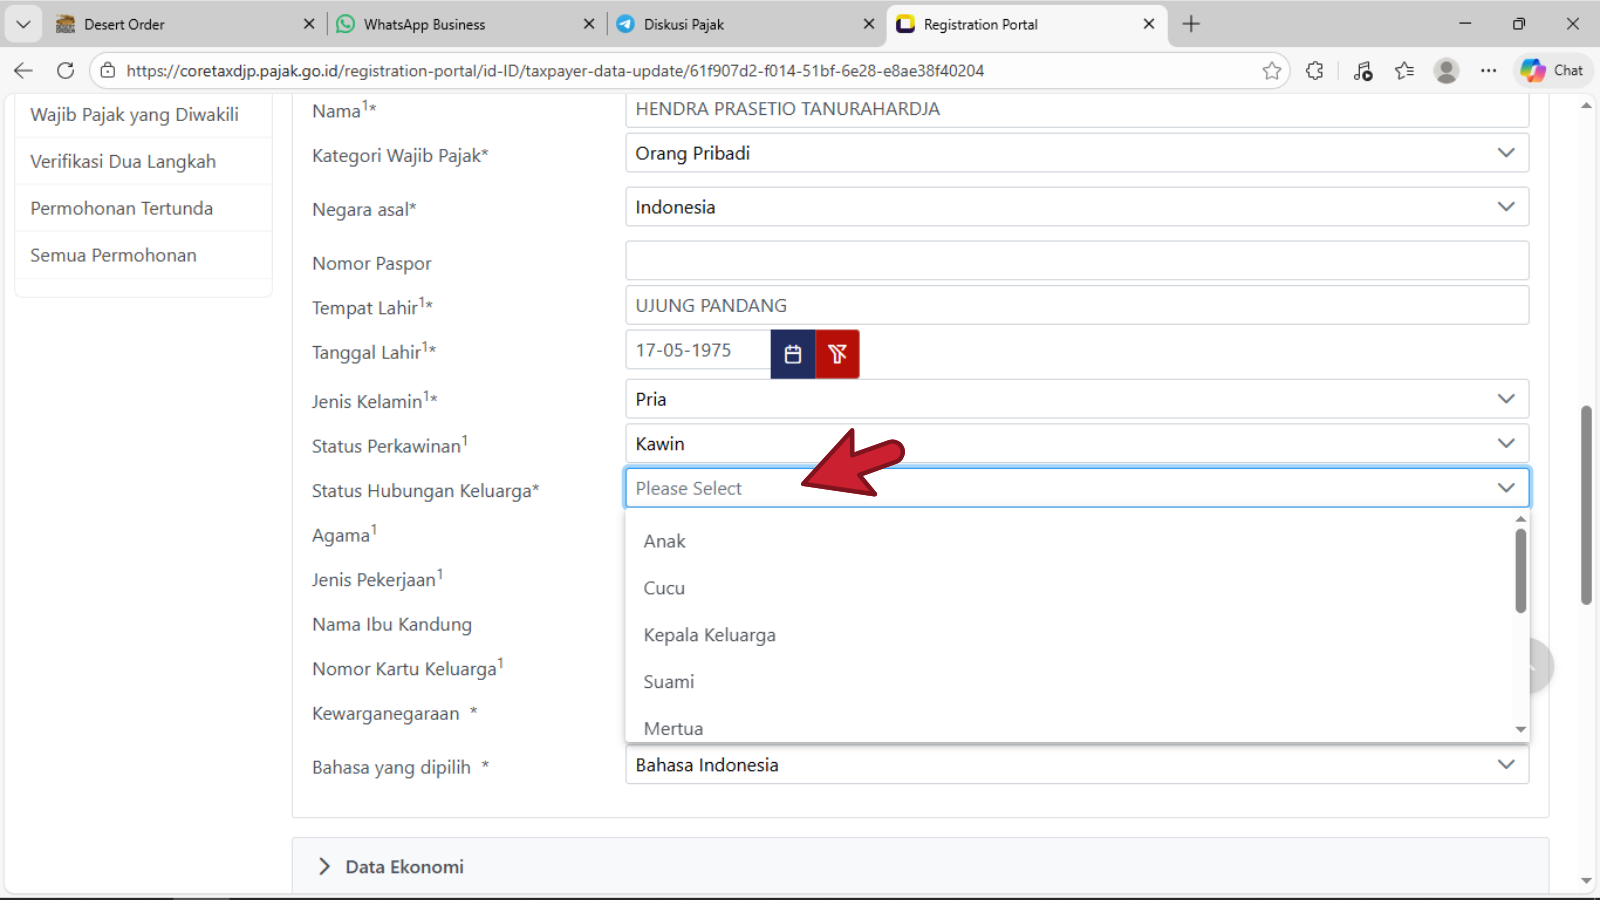
Task: Click the dropdown list scrollbar thumb
Action: (x=1520, y=570)
